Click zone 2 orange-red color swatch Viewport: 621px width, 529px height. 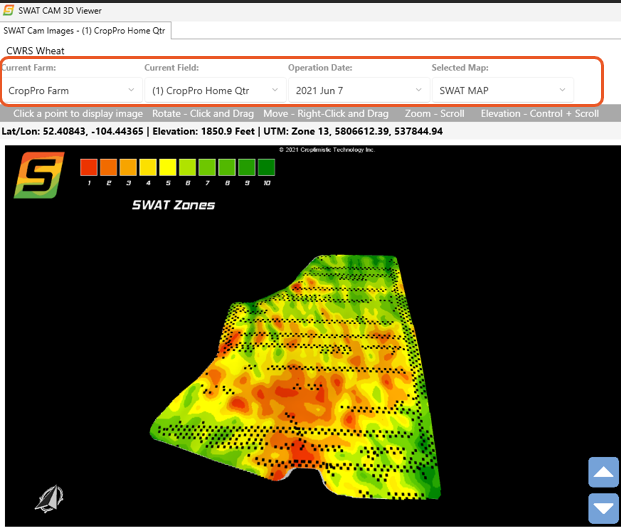[109, 167]
